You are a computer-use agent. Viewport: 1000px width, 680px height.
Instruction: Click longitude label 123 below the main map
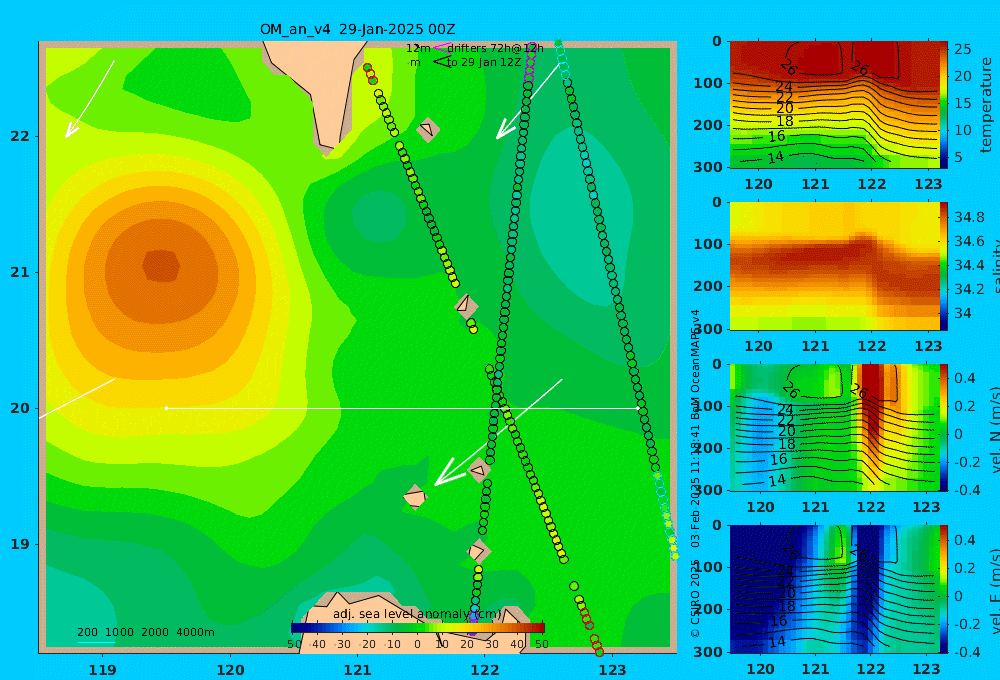[x=613, y=670]
